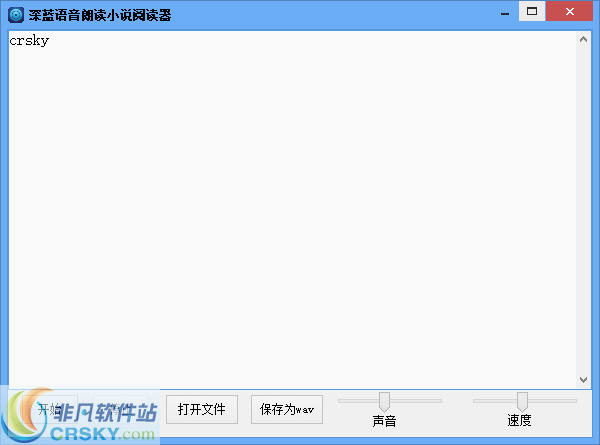Place the cursor after the text crsky
600x445 pixels.
(50, 41)
